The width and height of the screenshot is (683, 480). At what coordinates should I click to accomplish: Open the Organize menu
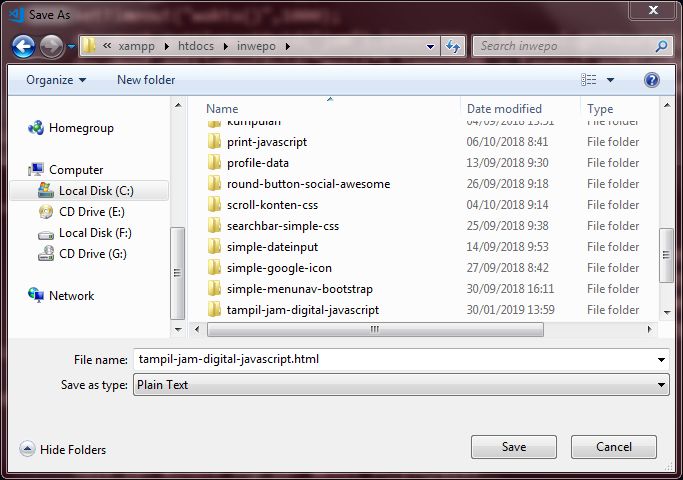point(56,80)
